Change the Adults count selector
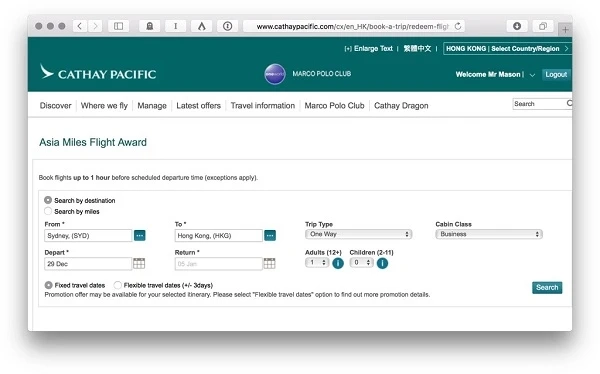The width and height of the screenshot is (600, 374). click(317, 263)
